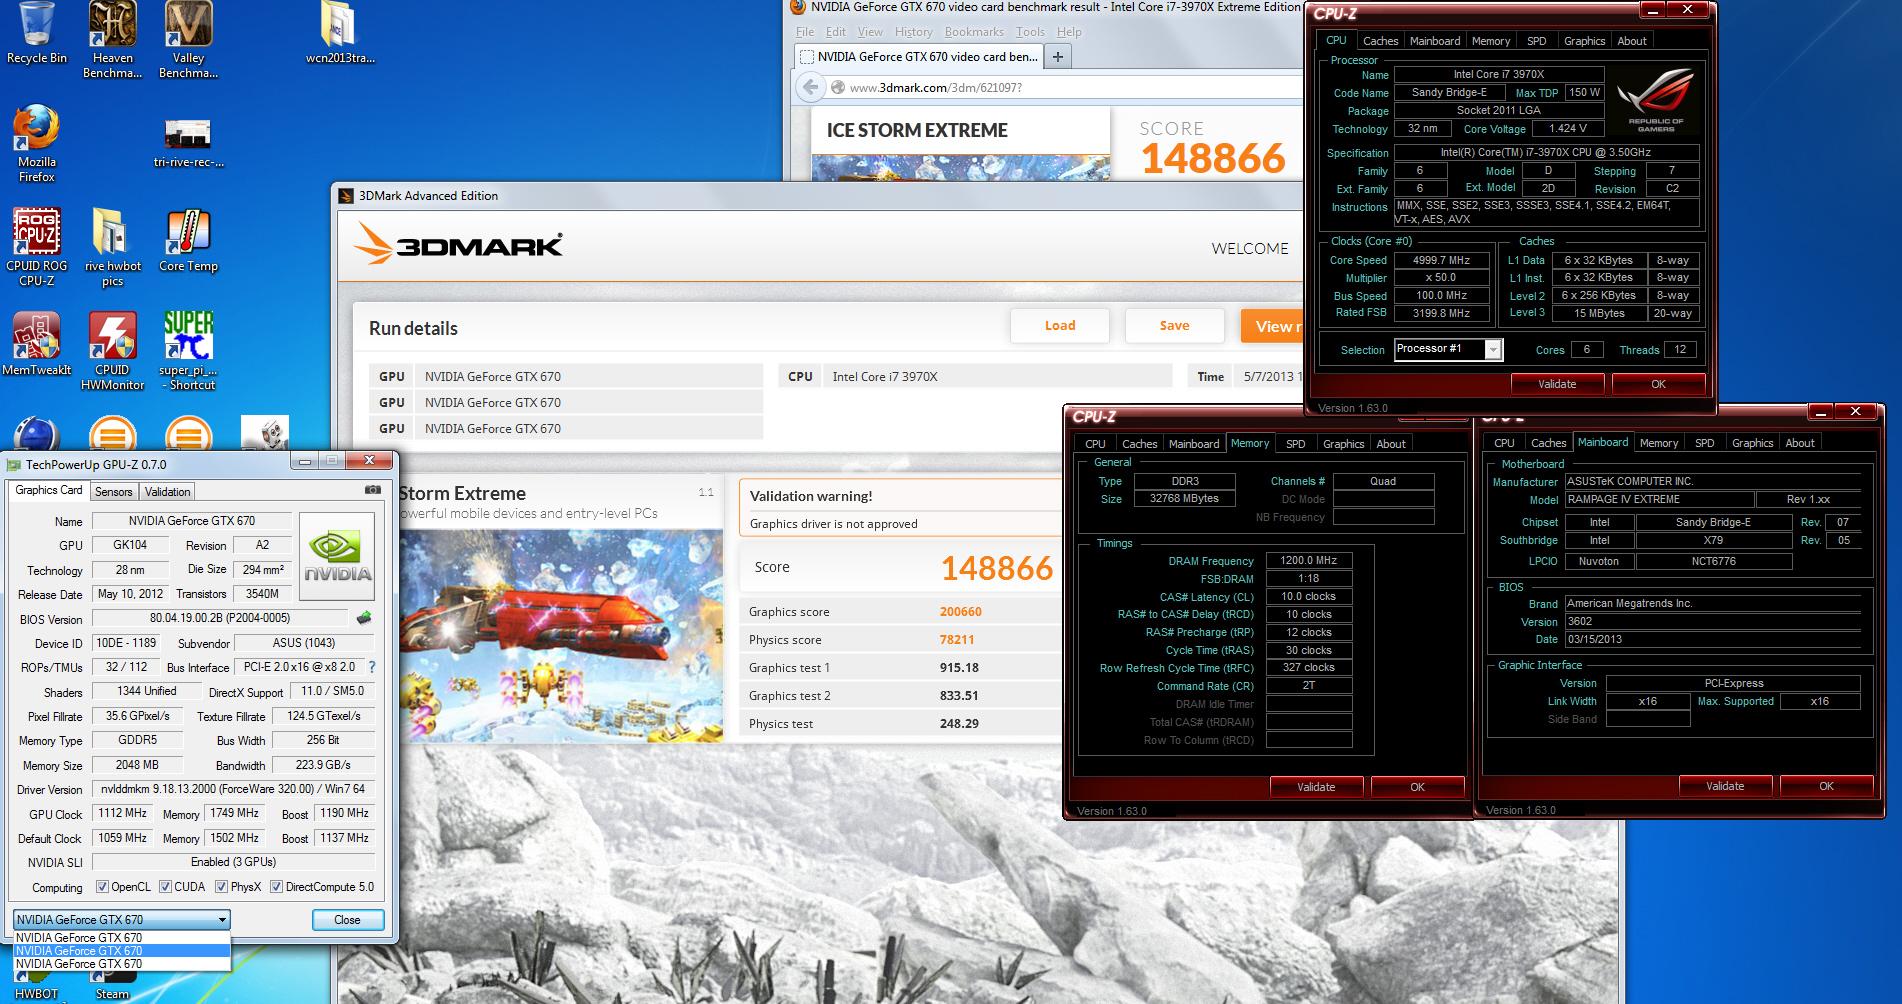Open Caches tab in top CPU-Z window
The width and height of the screenshot is (1902, 1004).
click(x=1380, y=41)
